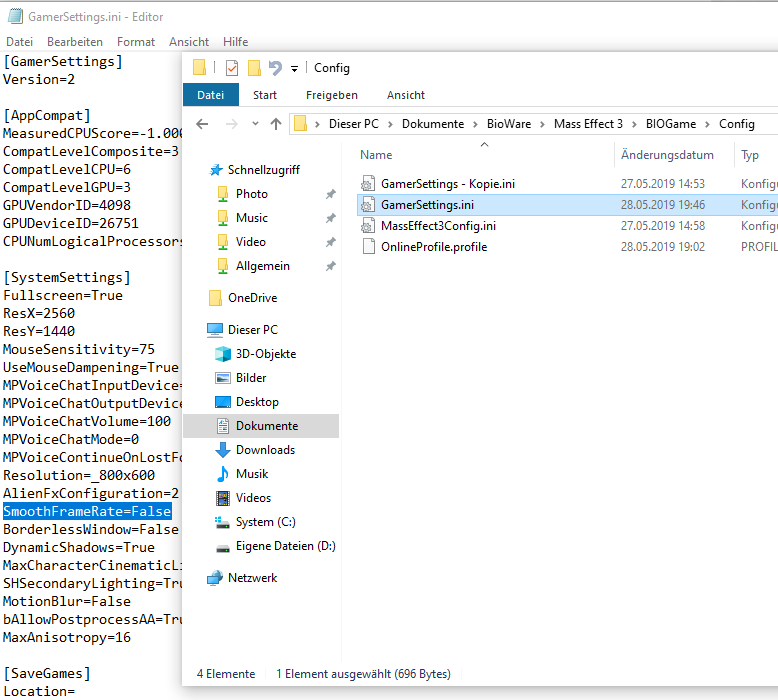Screen dimensions: 778x700
Task: Open the recent locations dropdown chevron
Action: [x=255, y=124]
